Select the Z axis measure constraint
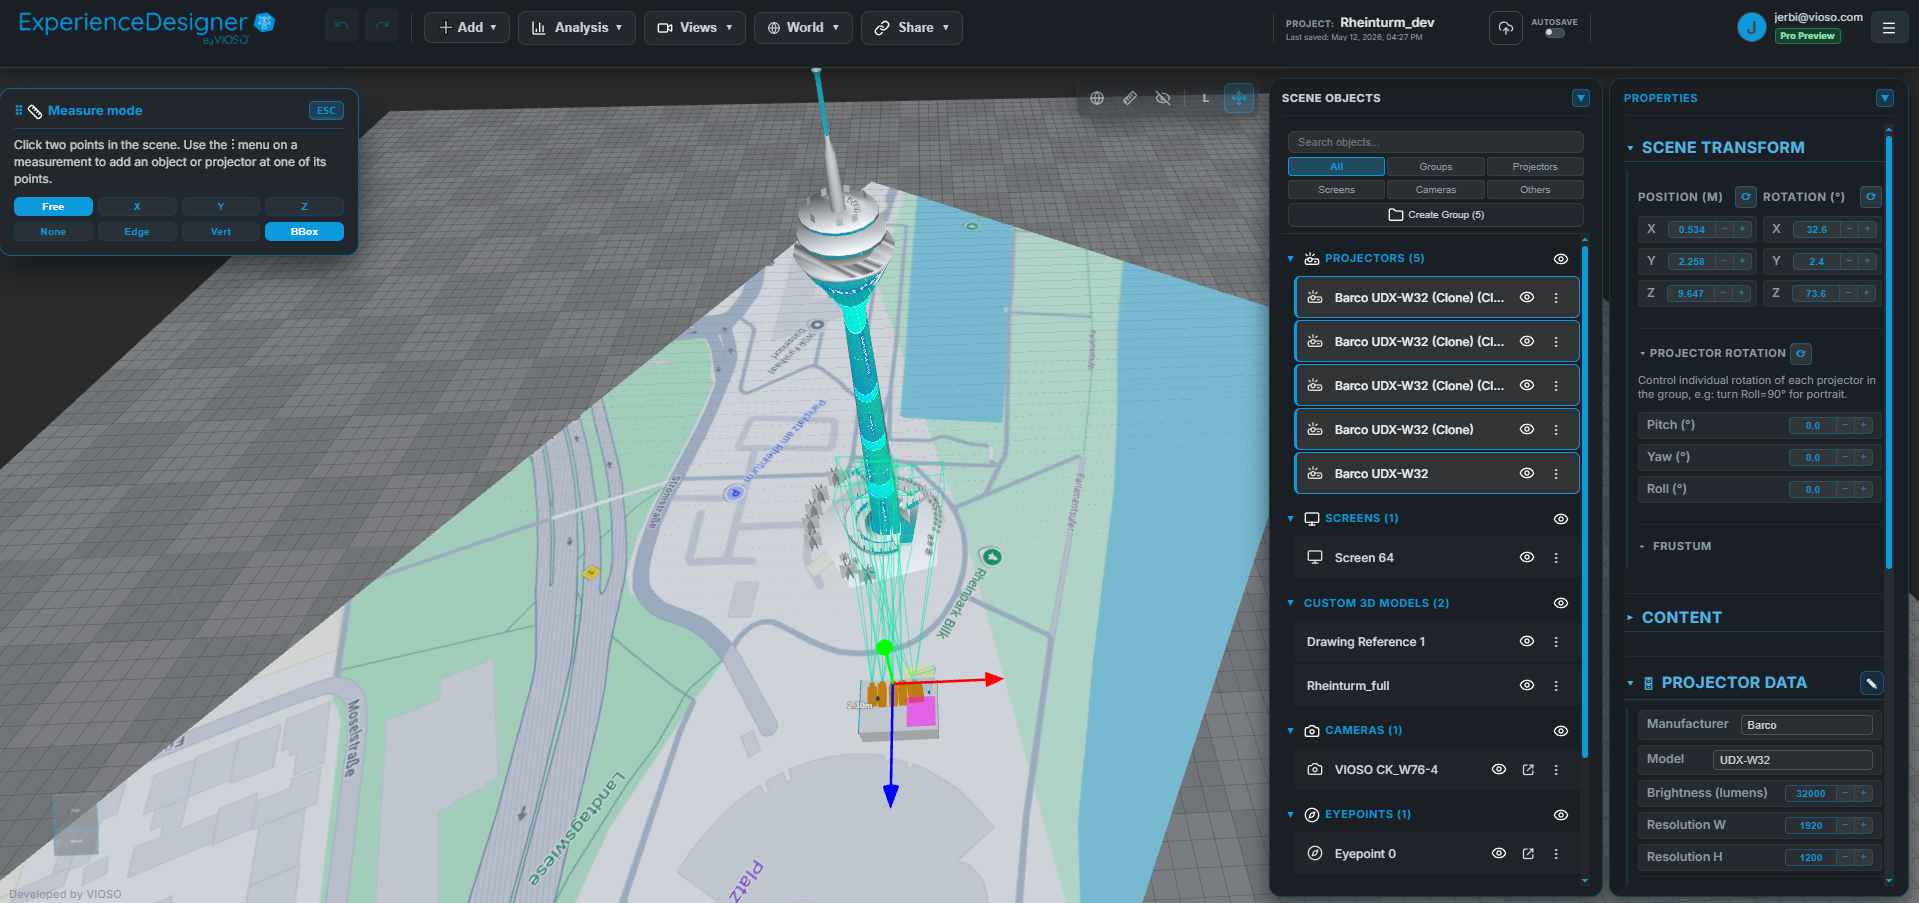The image size is (1919, 903). pyautogui.click(x=304, y=206)
